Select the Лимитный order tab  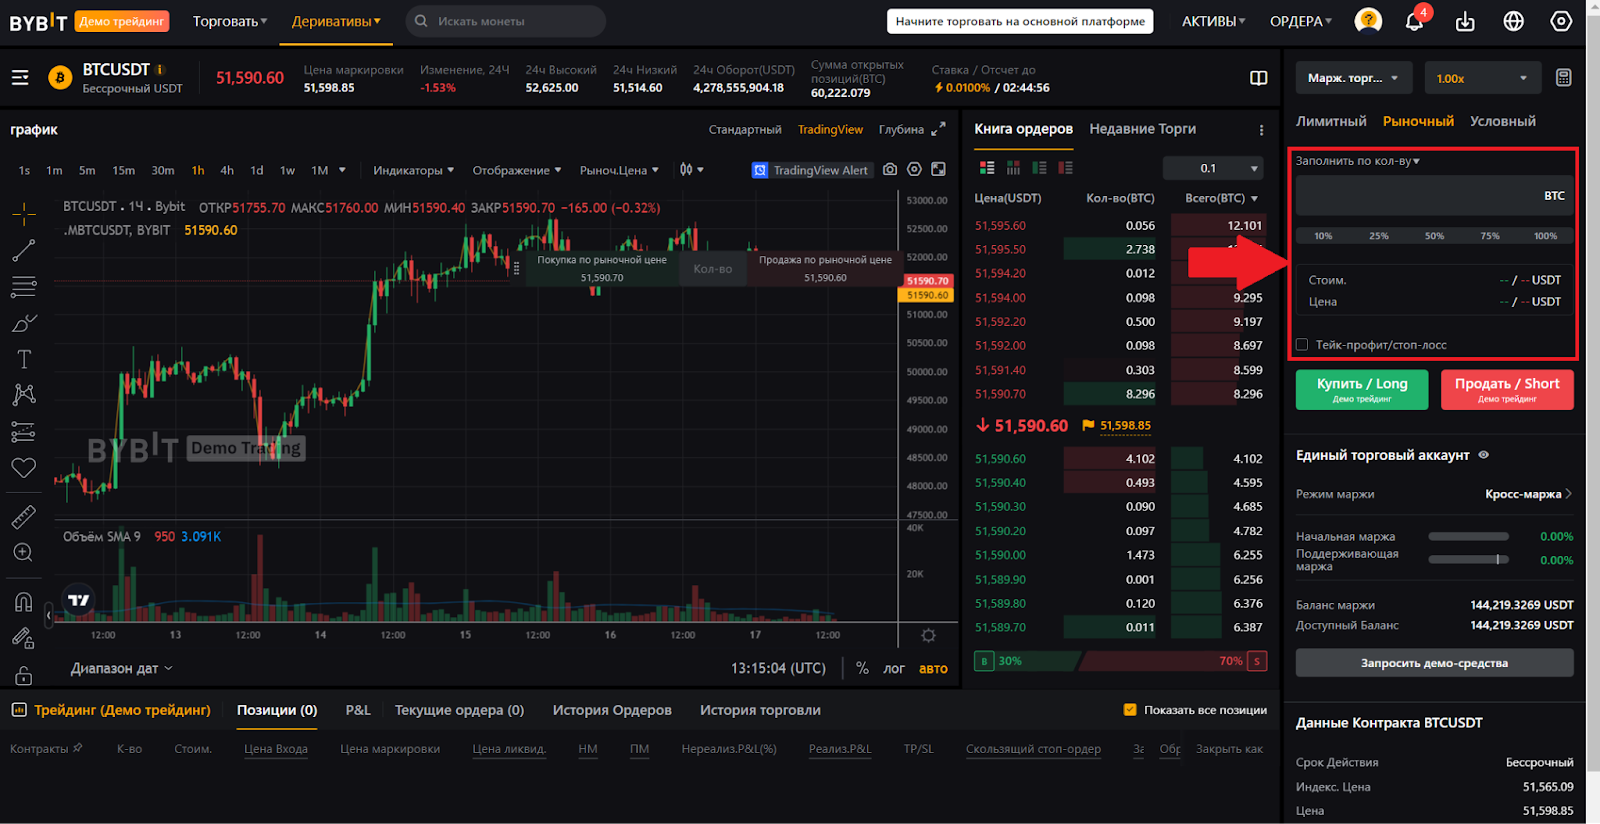point(1331,121)
